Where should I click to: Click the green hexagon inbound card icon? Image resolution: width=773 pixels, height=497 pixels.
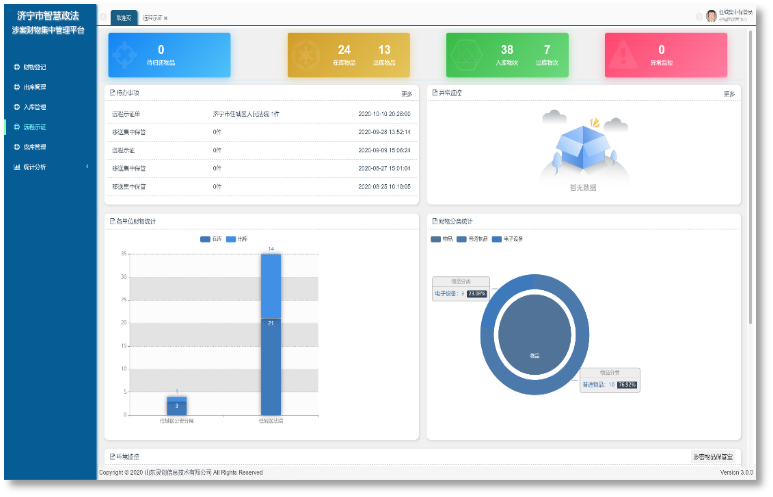463,55
